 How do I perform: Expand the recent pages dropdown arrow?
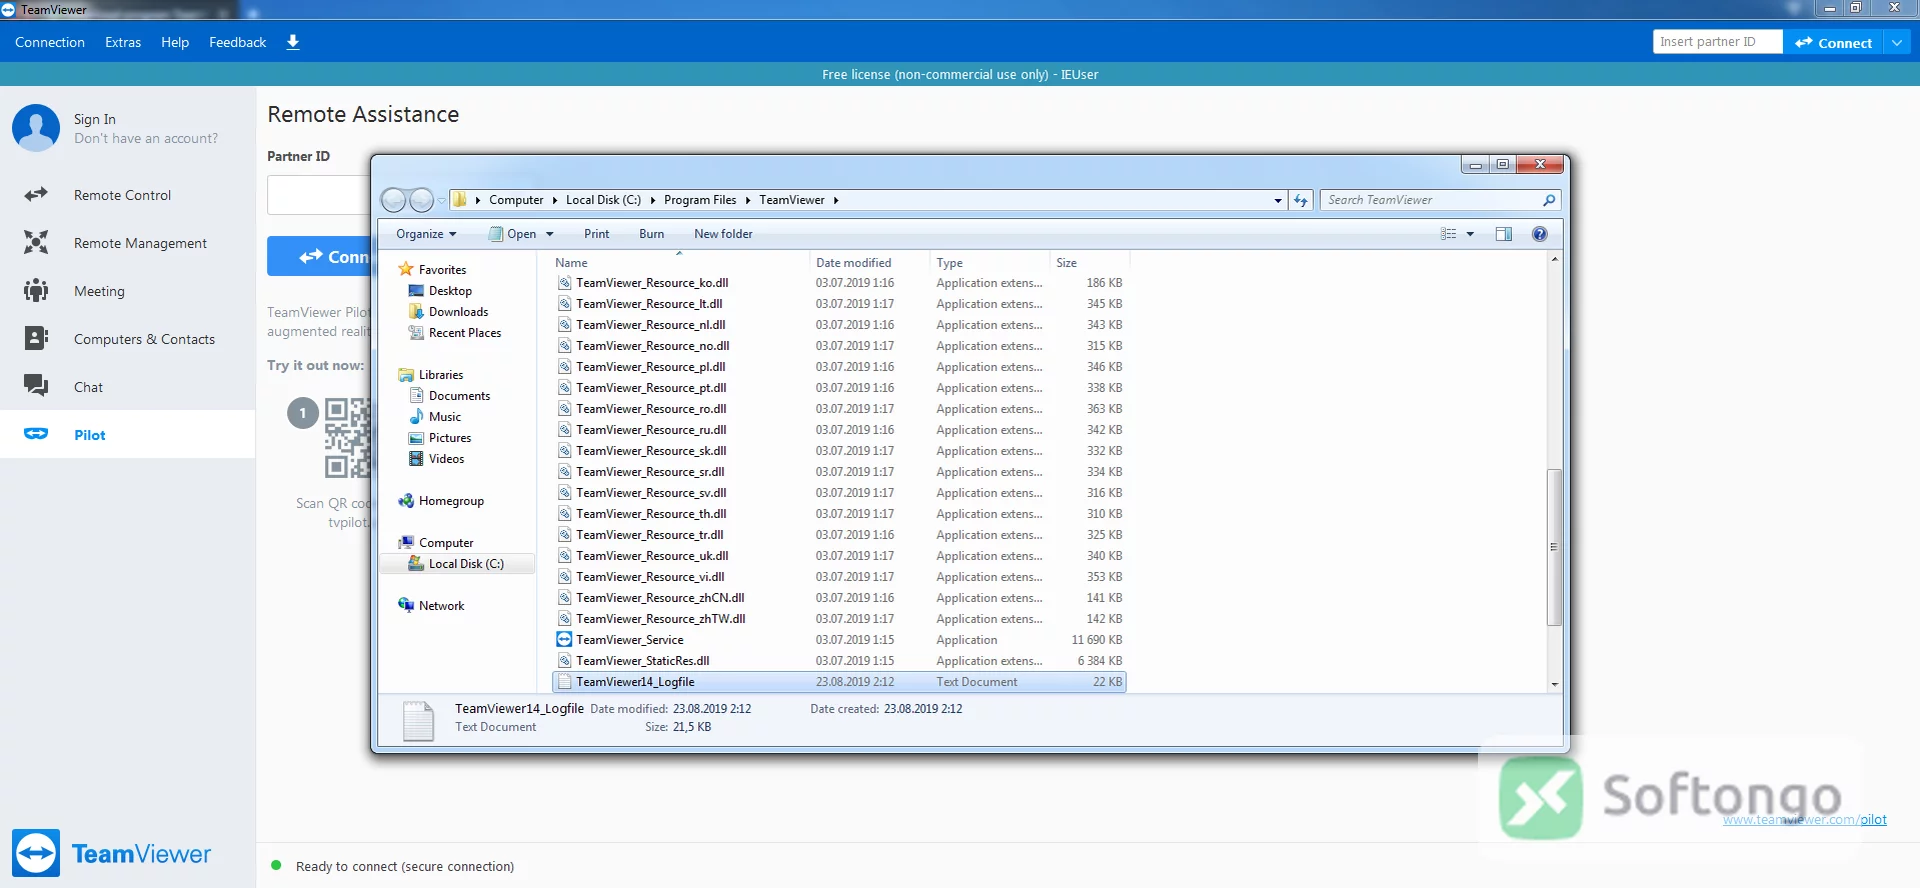[x=441, y=201]
